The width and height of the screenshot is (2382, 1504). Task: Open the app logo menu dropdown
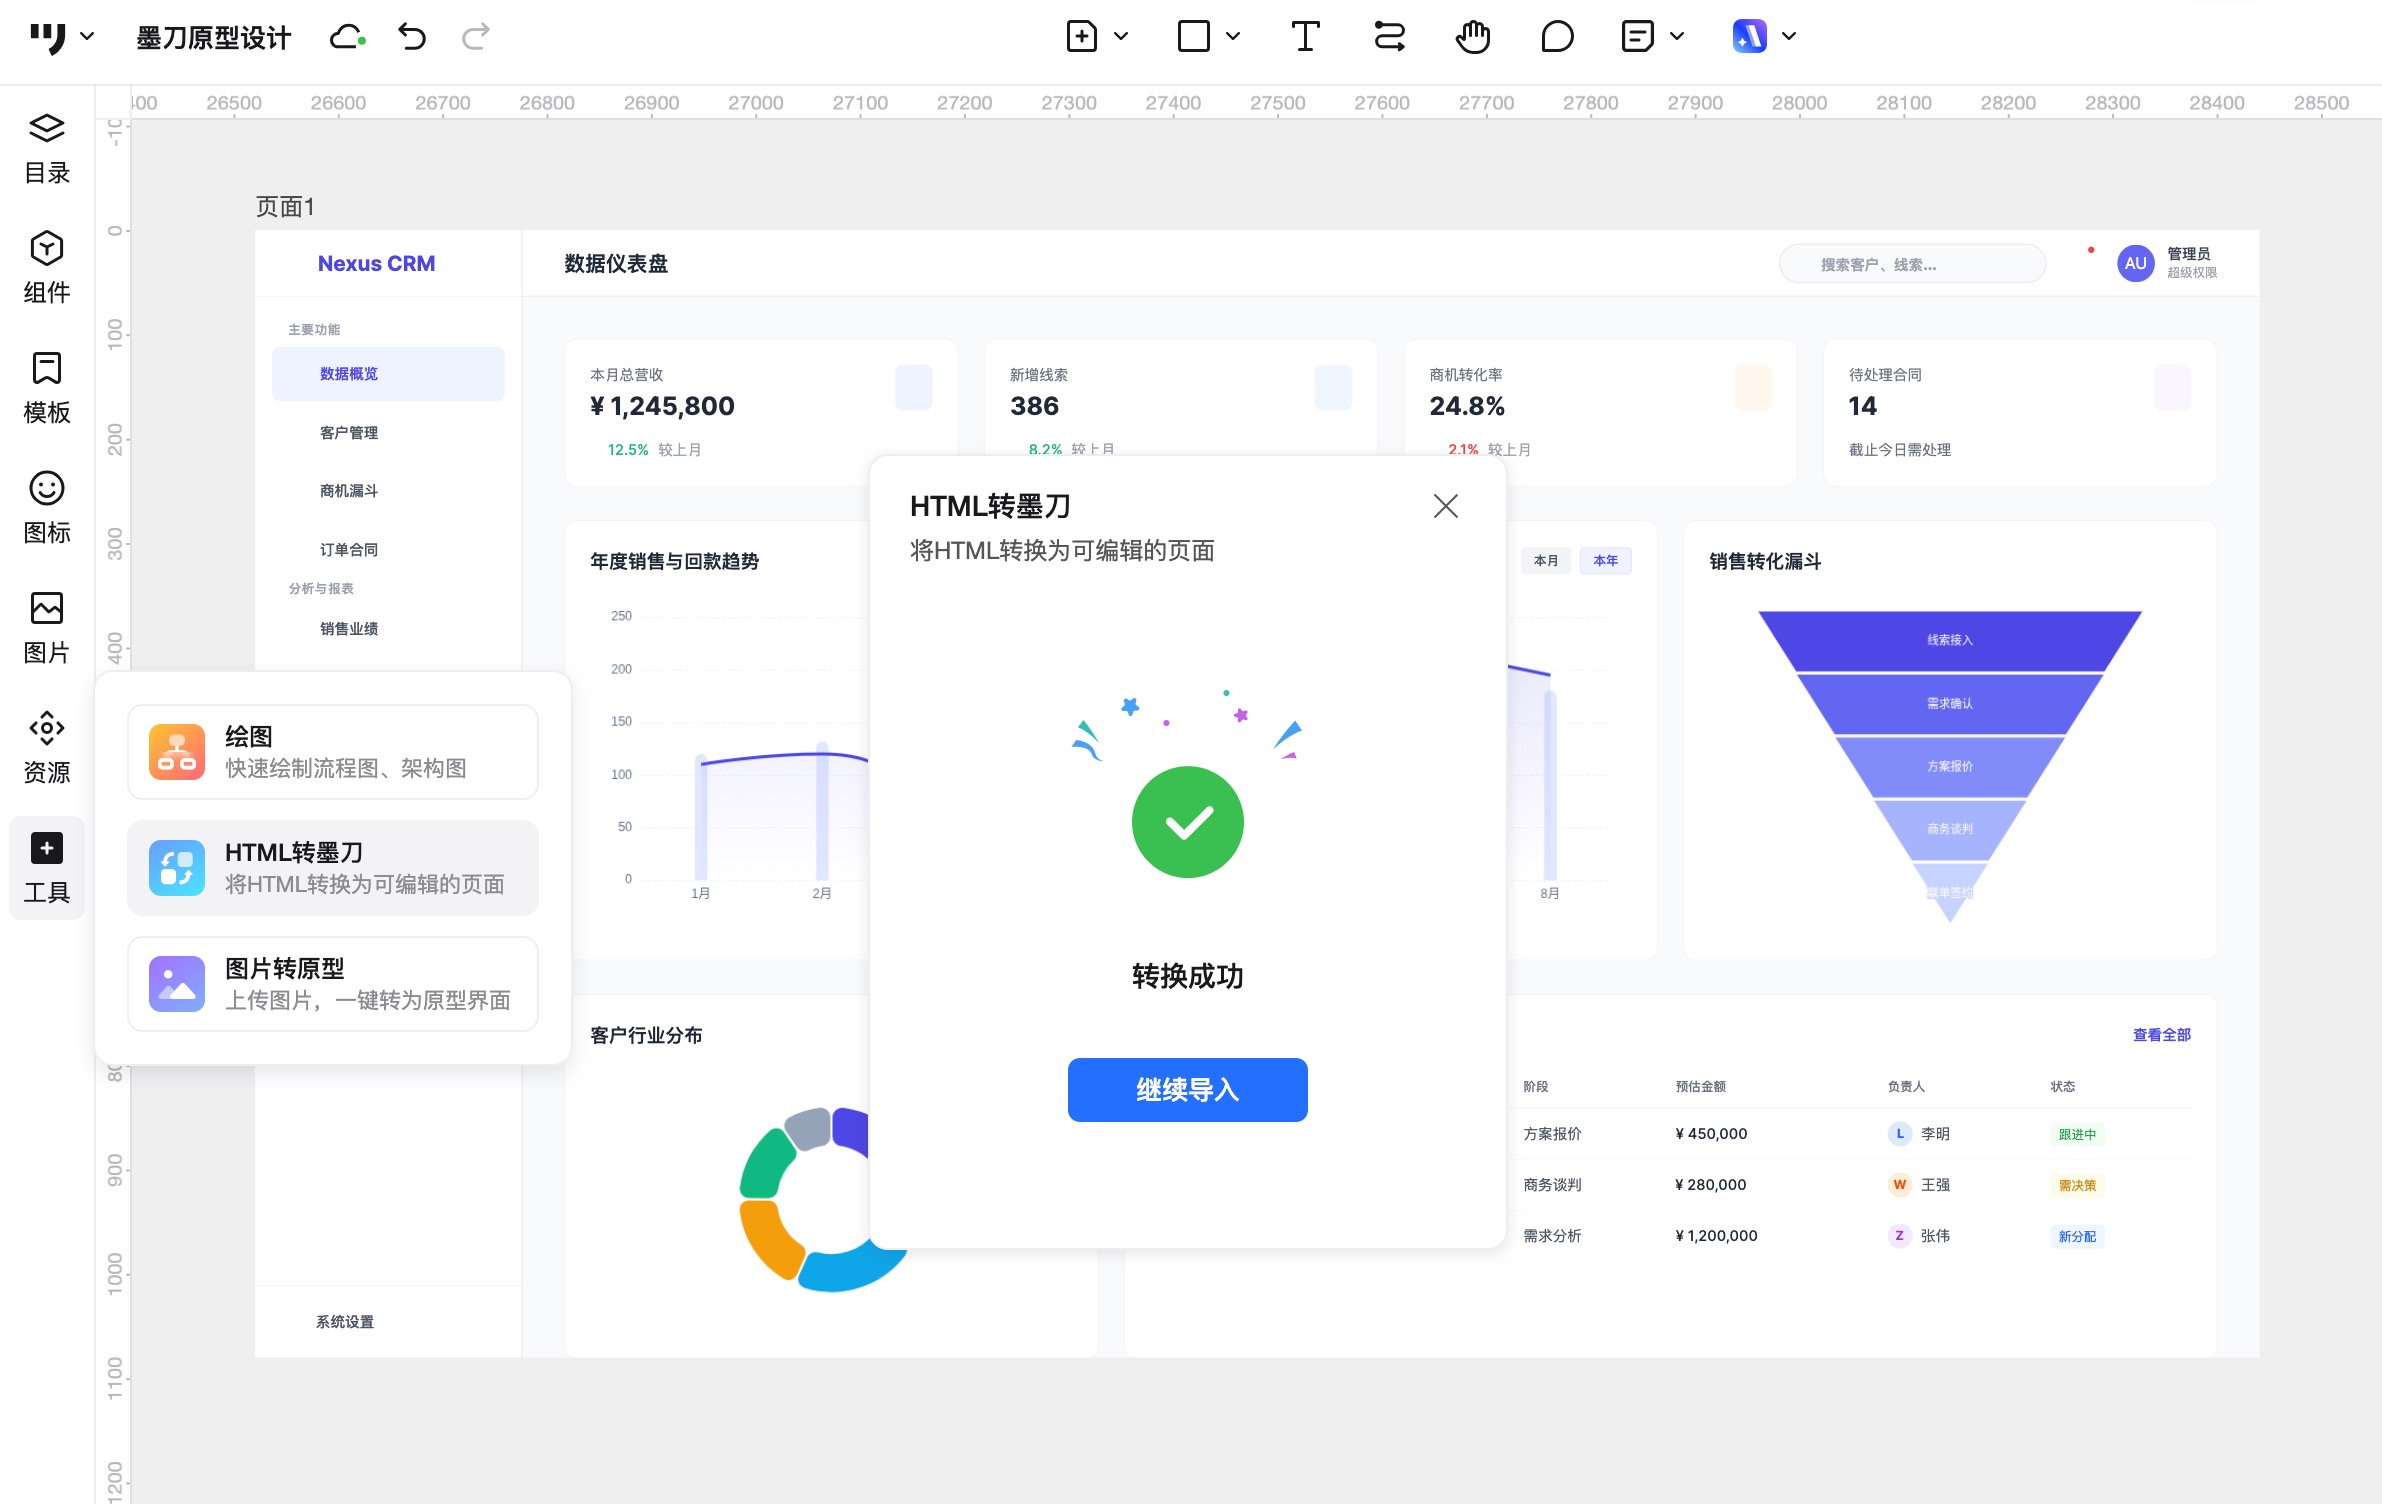coord(87,37)
